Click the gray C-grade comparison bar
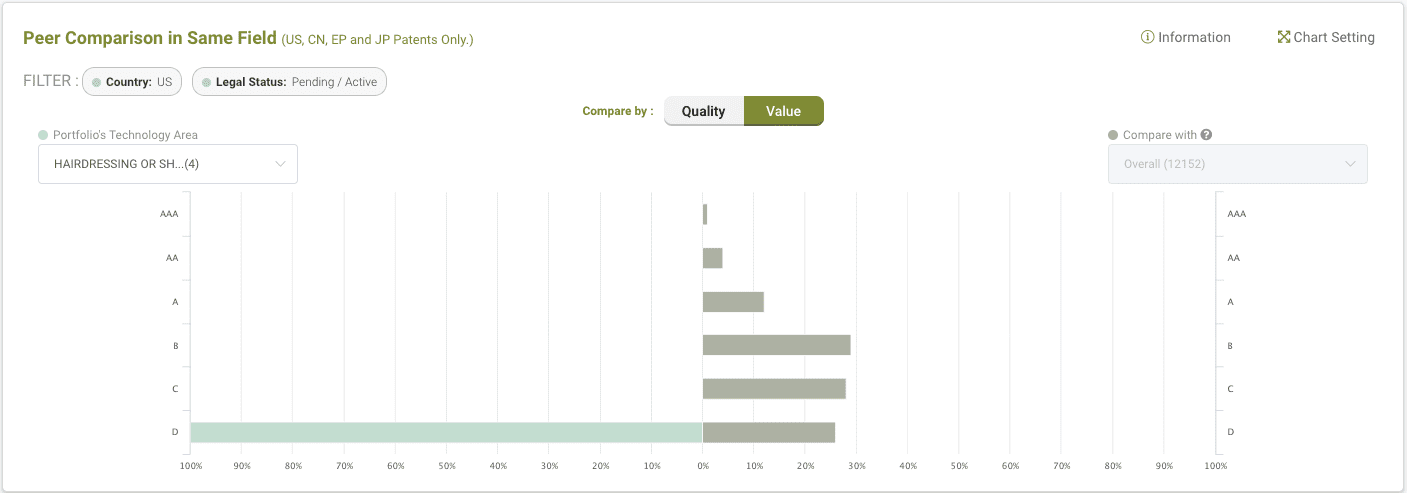Screen dimensions: 1407x493 (774, 389)
